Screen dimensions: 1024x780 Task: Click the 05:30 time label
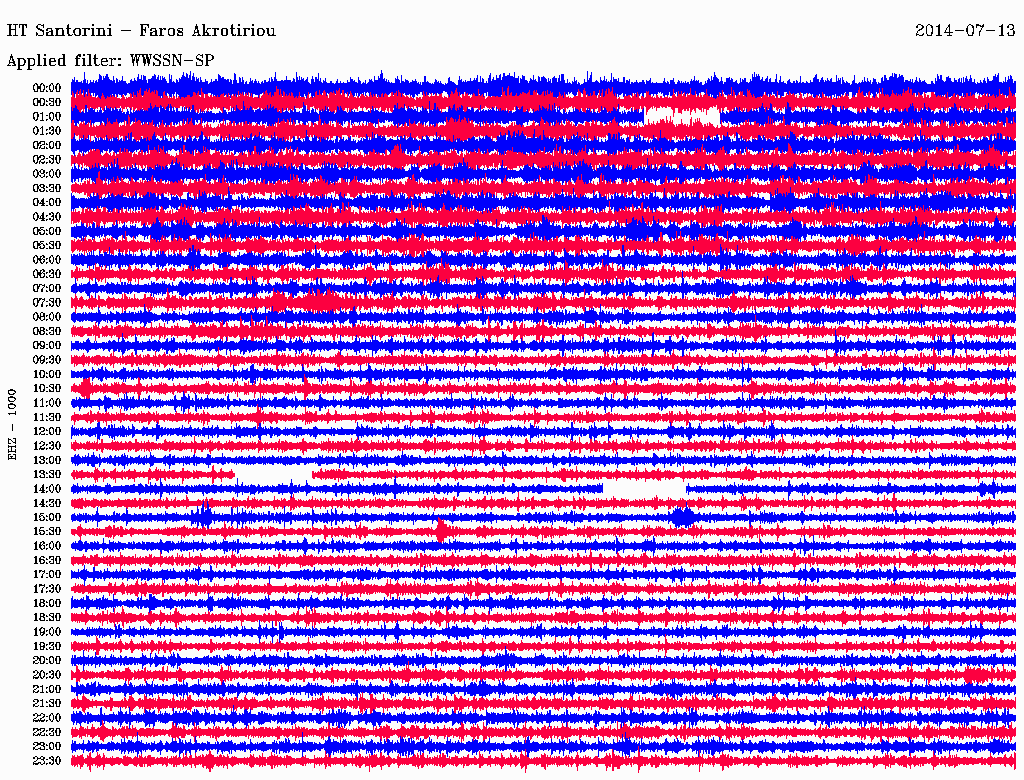46,246
